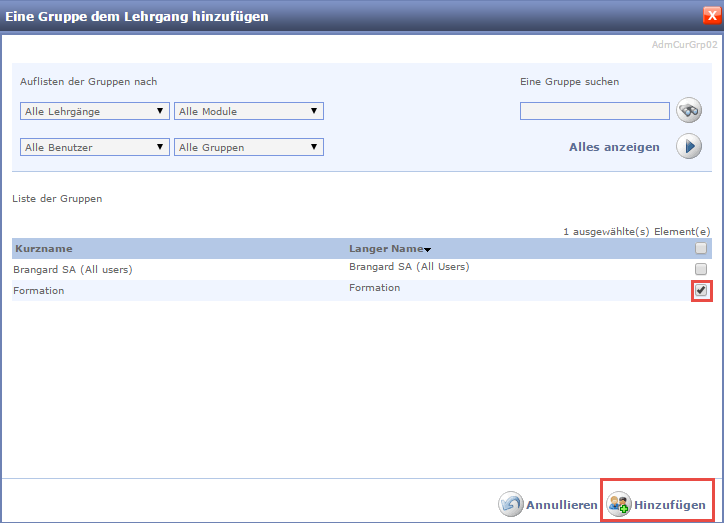724x523 pixels.
Task: Open the Alle Lehrgänge dropdown
Action: tap(94, 111)
